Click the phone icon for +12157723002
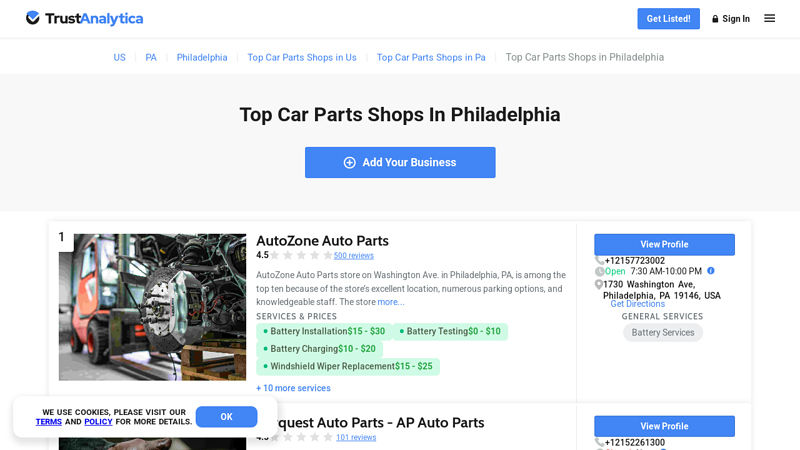Screen dimensions: 800x450 coord(599,261)
